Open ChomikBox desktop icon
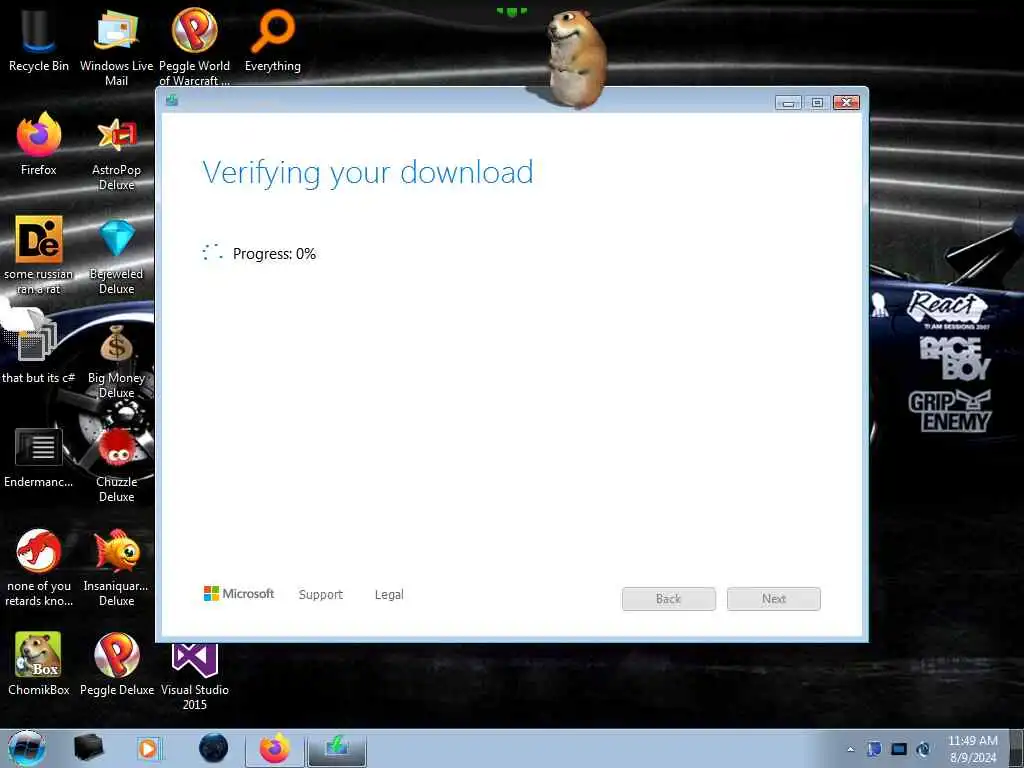 click(x=39, y=663)
